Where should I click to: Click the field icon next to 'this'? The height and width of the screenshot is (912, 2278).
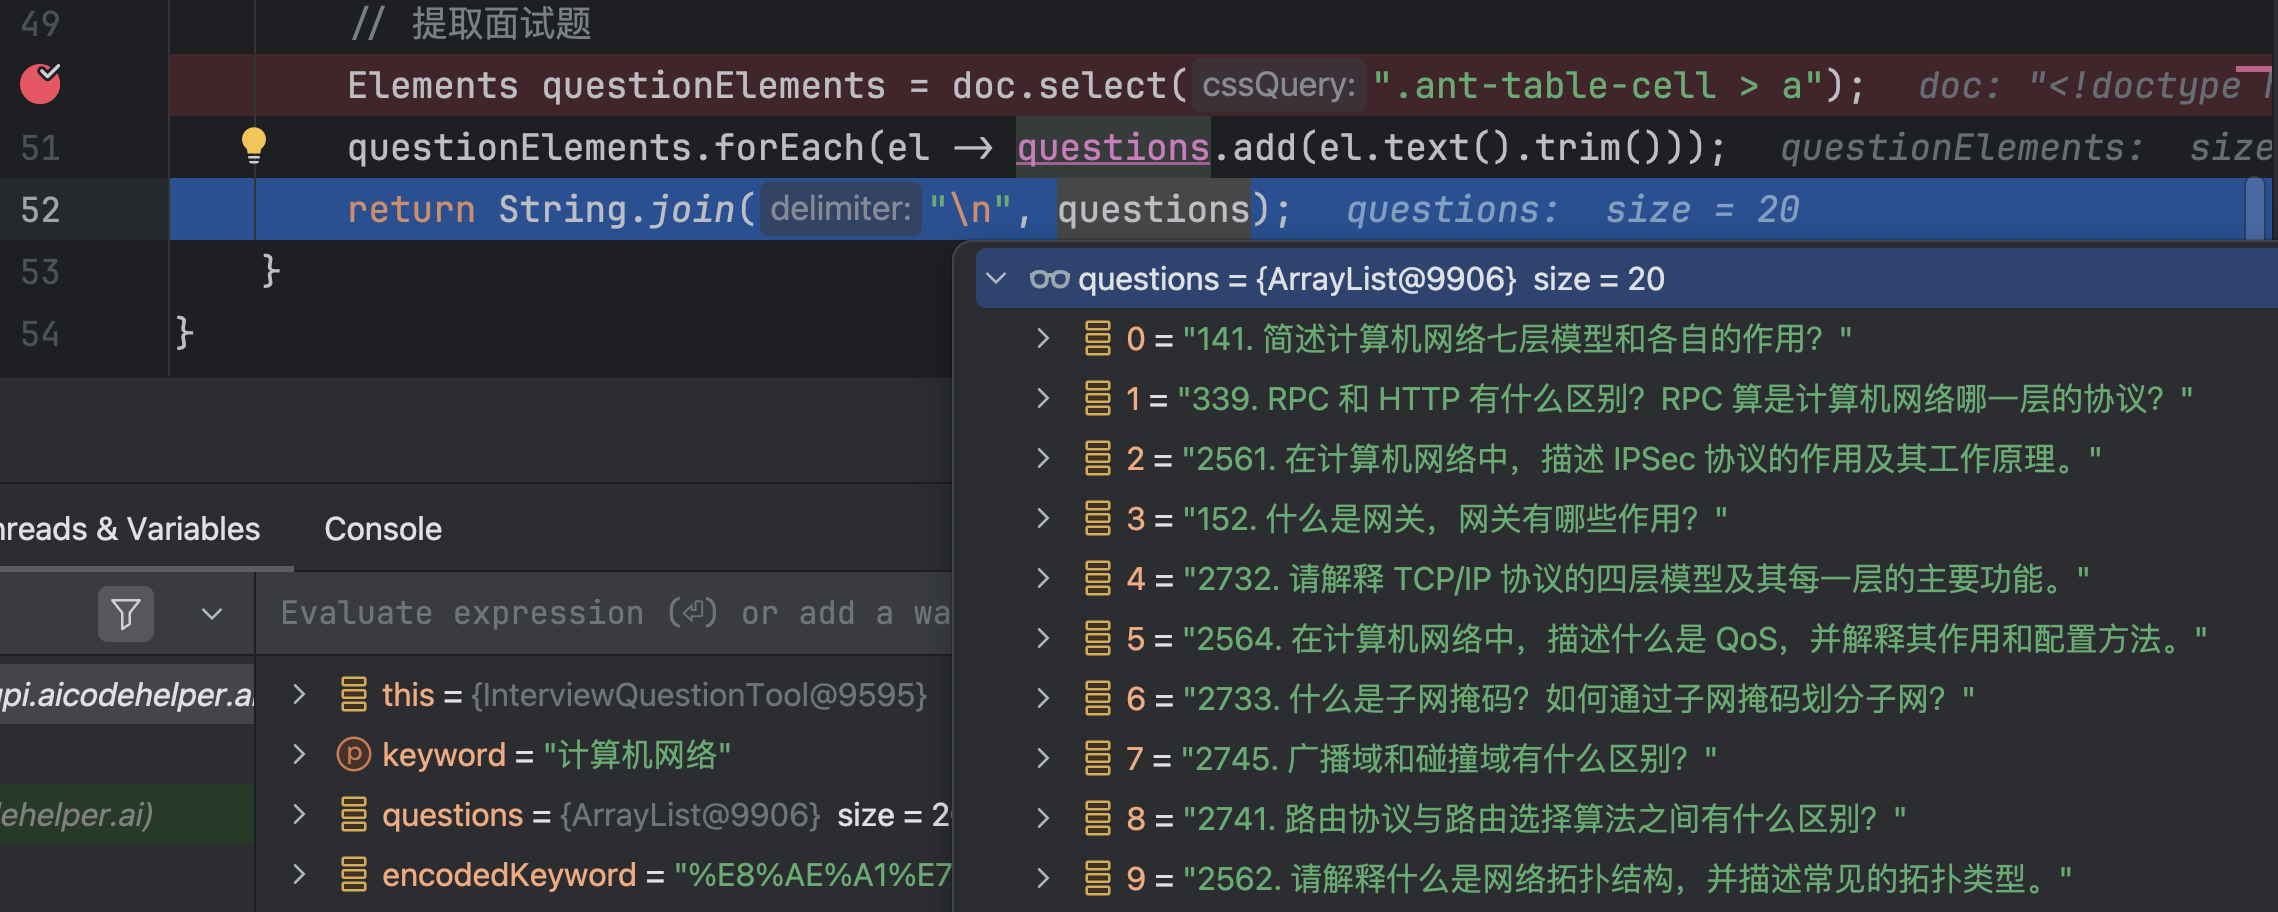click(354, 694)
